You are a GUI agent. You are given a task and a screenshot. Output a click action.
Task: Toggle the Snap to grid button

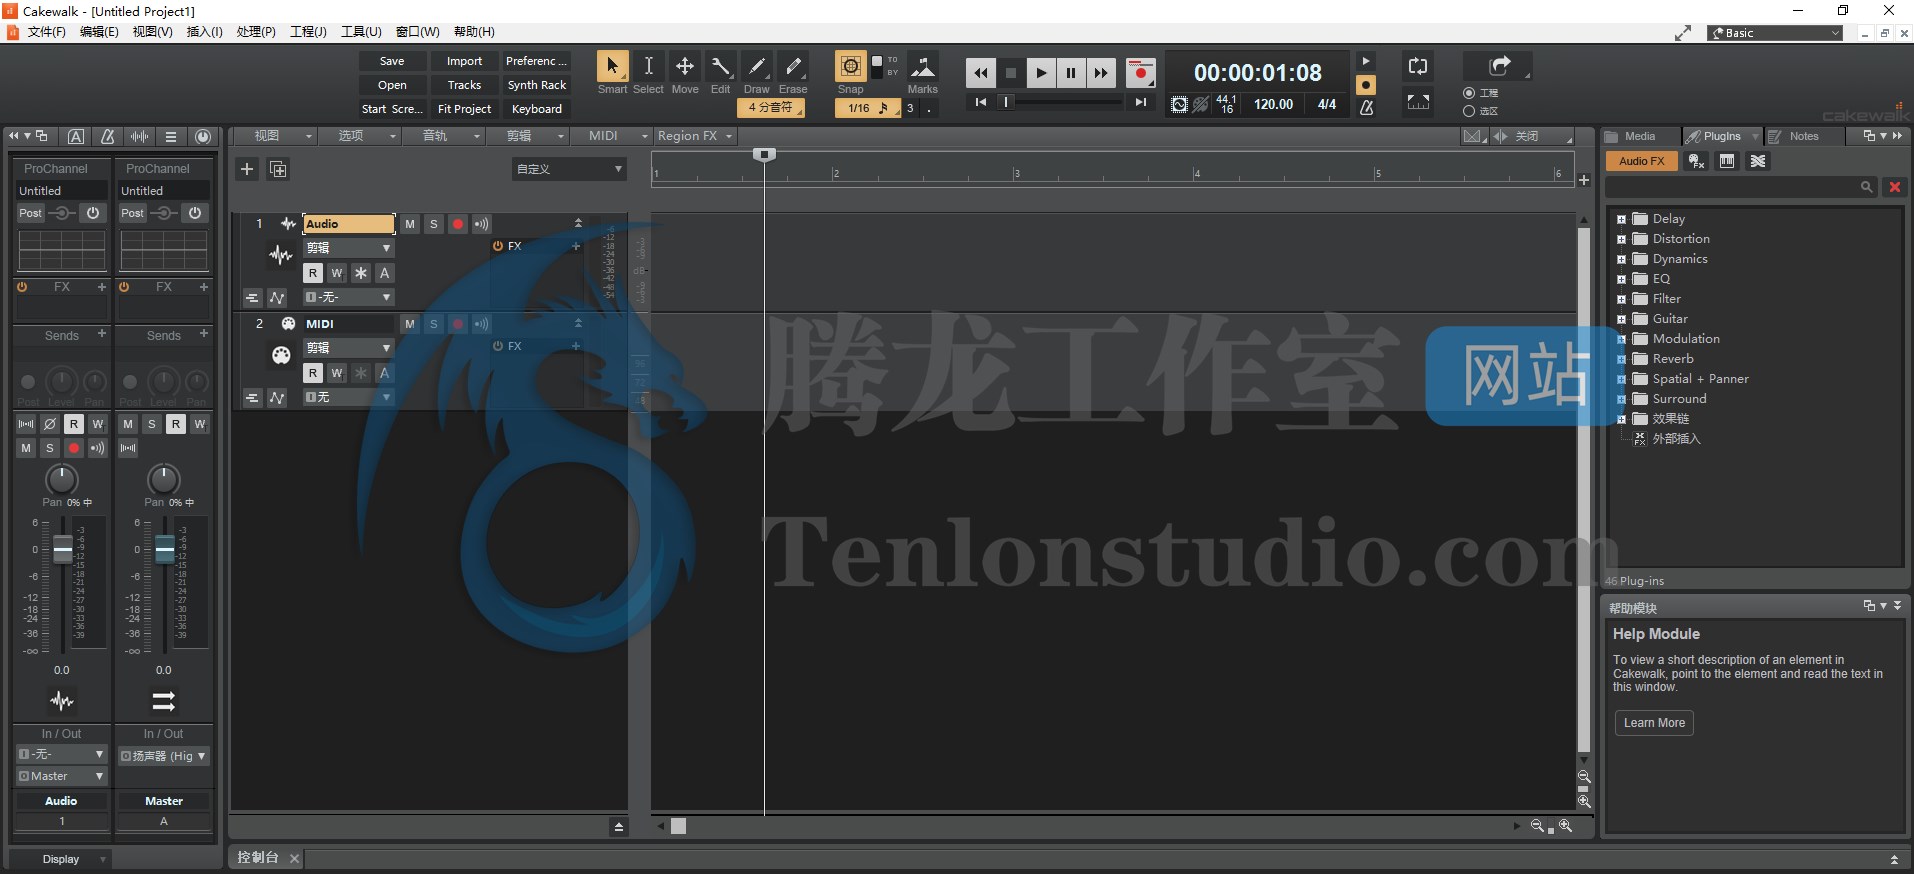[x=850, y=67]
